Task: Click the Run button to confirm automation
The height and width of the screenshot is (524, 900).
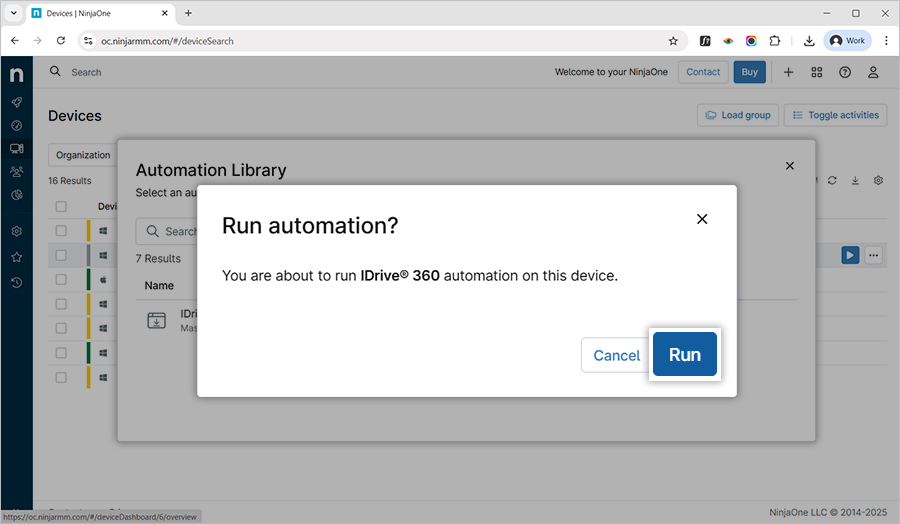Action: click(x=684, y=355)
